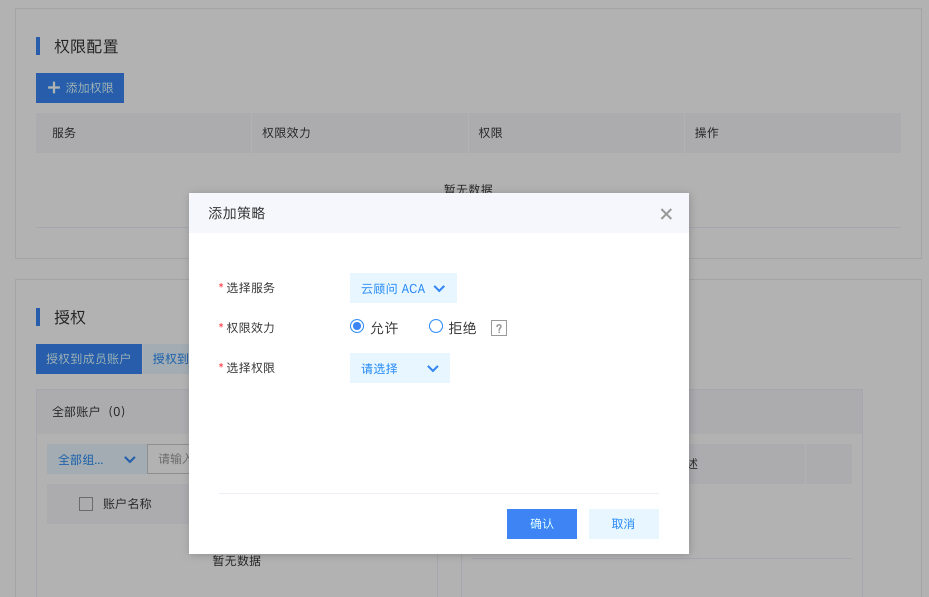The width and height of the screenshot is (929, 597).
Task: Click the 全部账户 (0) panel header
Action: point(89,412)
